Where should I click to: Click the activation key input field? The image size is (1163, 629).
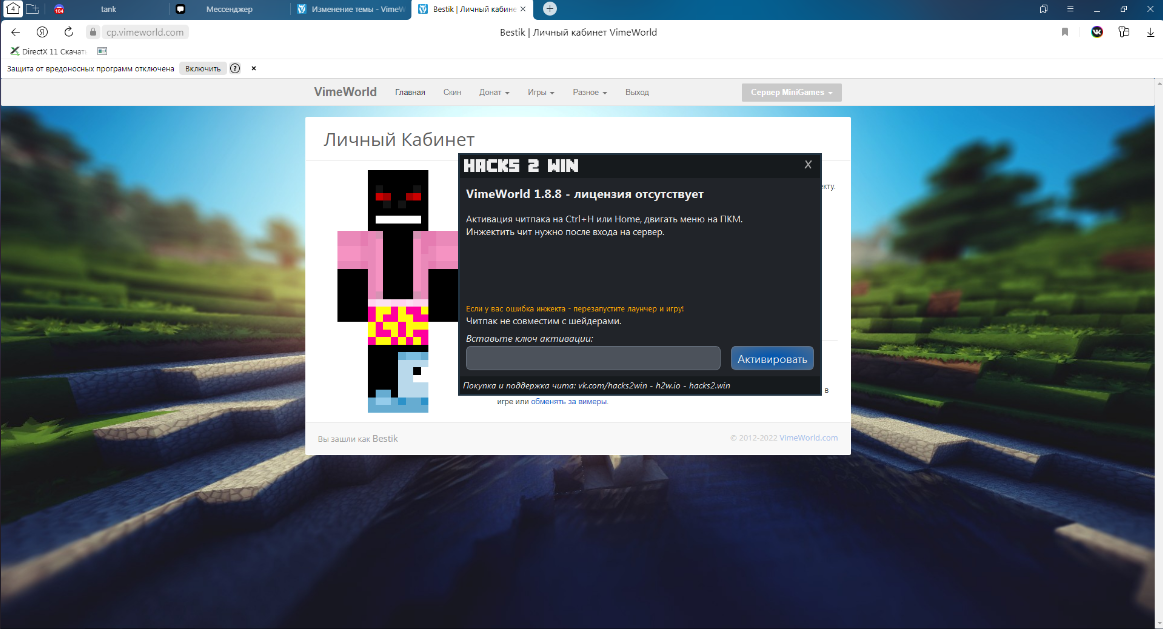(x=593, y=358)
